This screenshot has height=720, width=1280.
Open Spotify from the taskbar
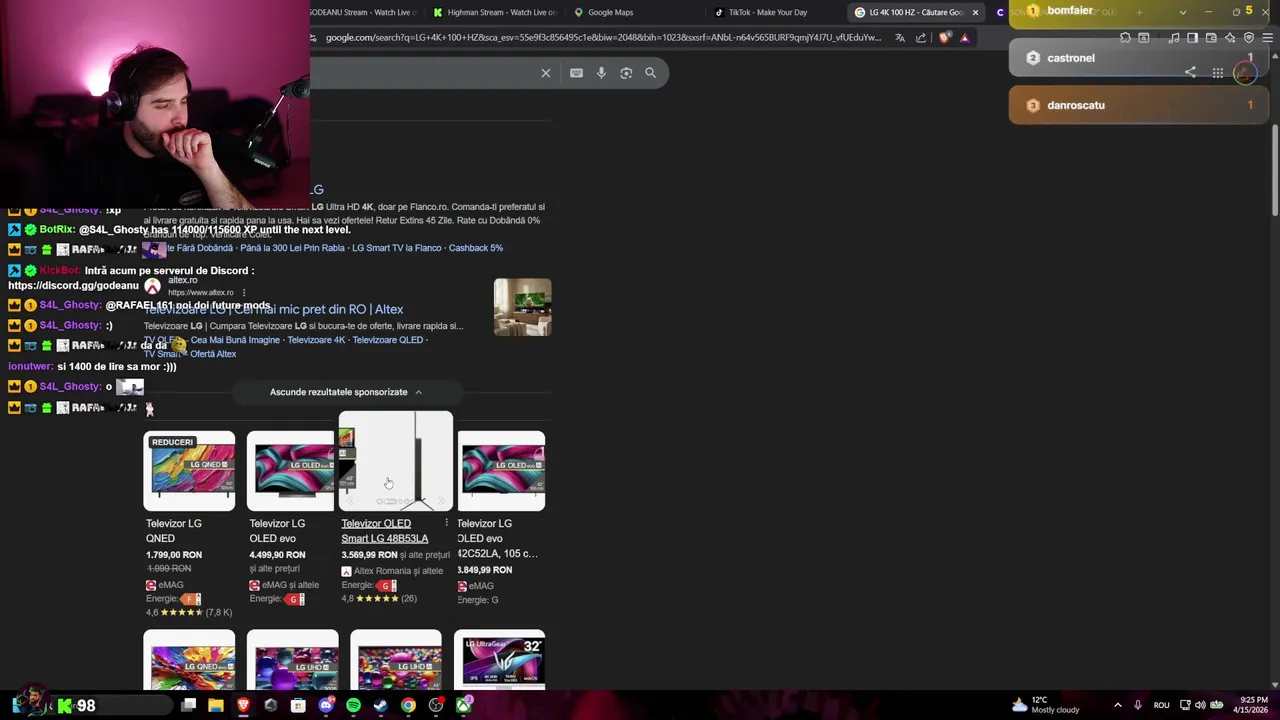tap(353, 705)
